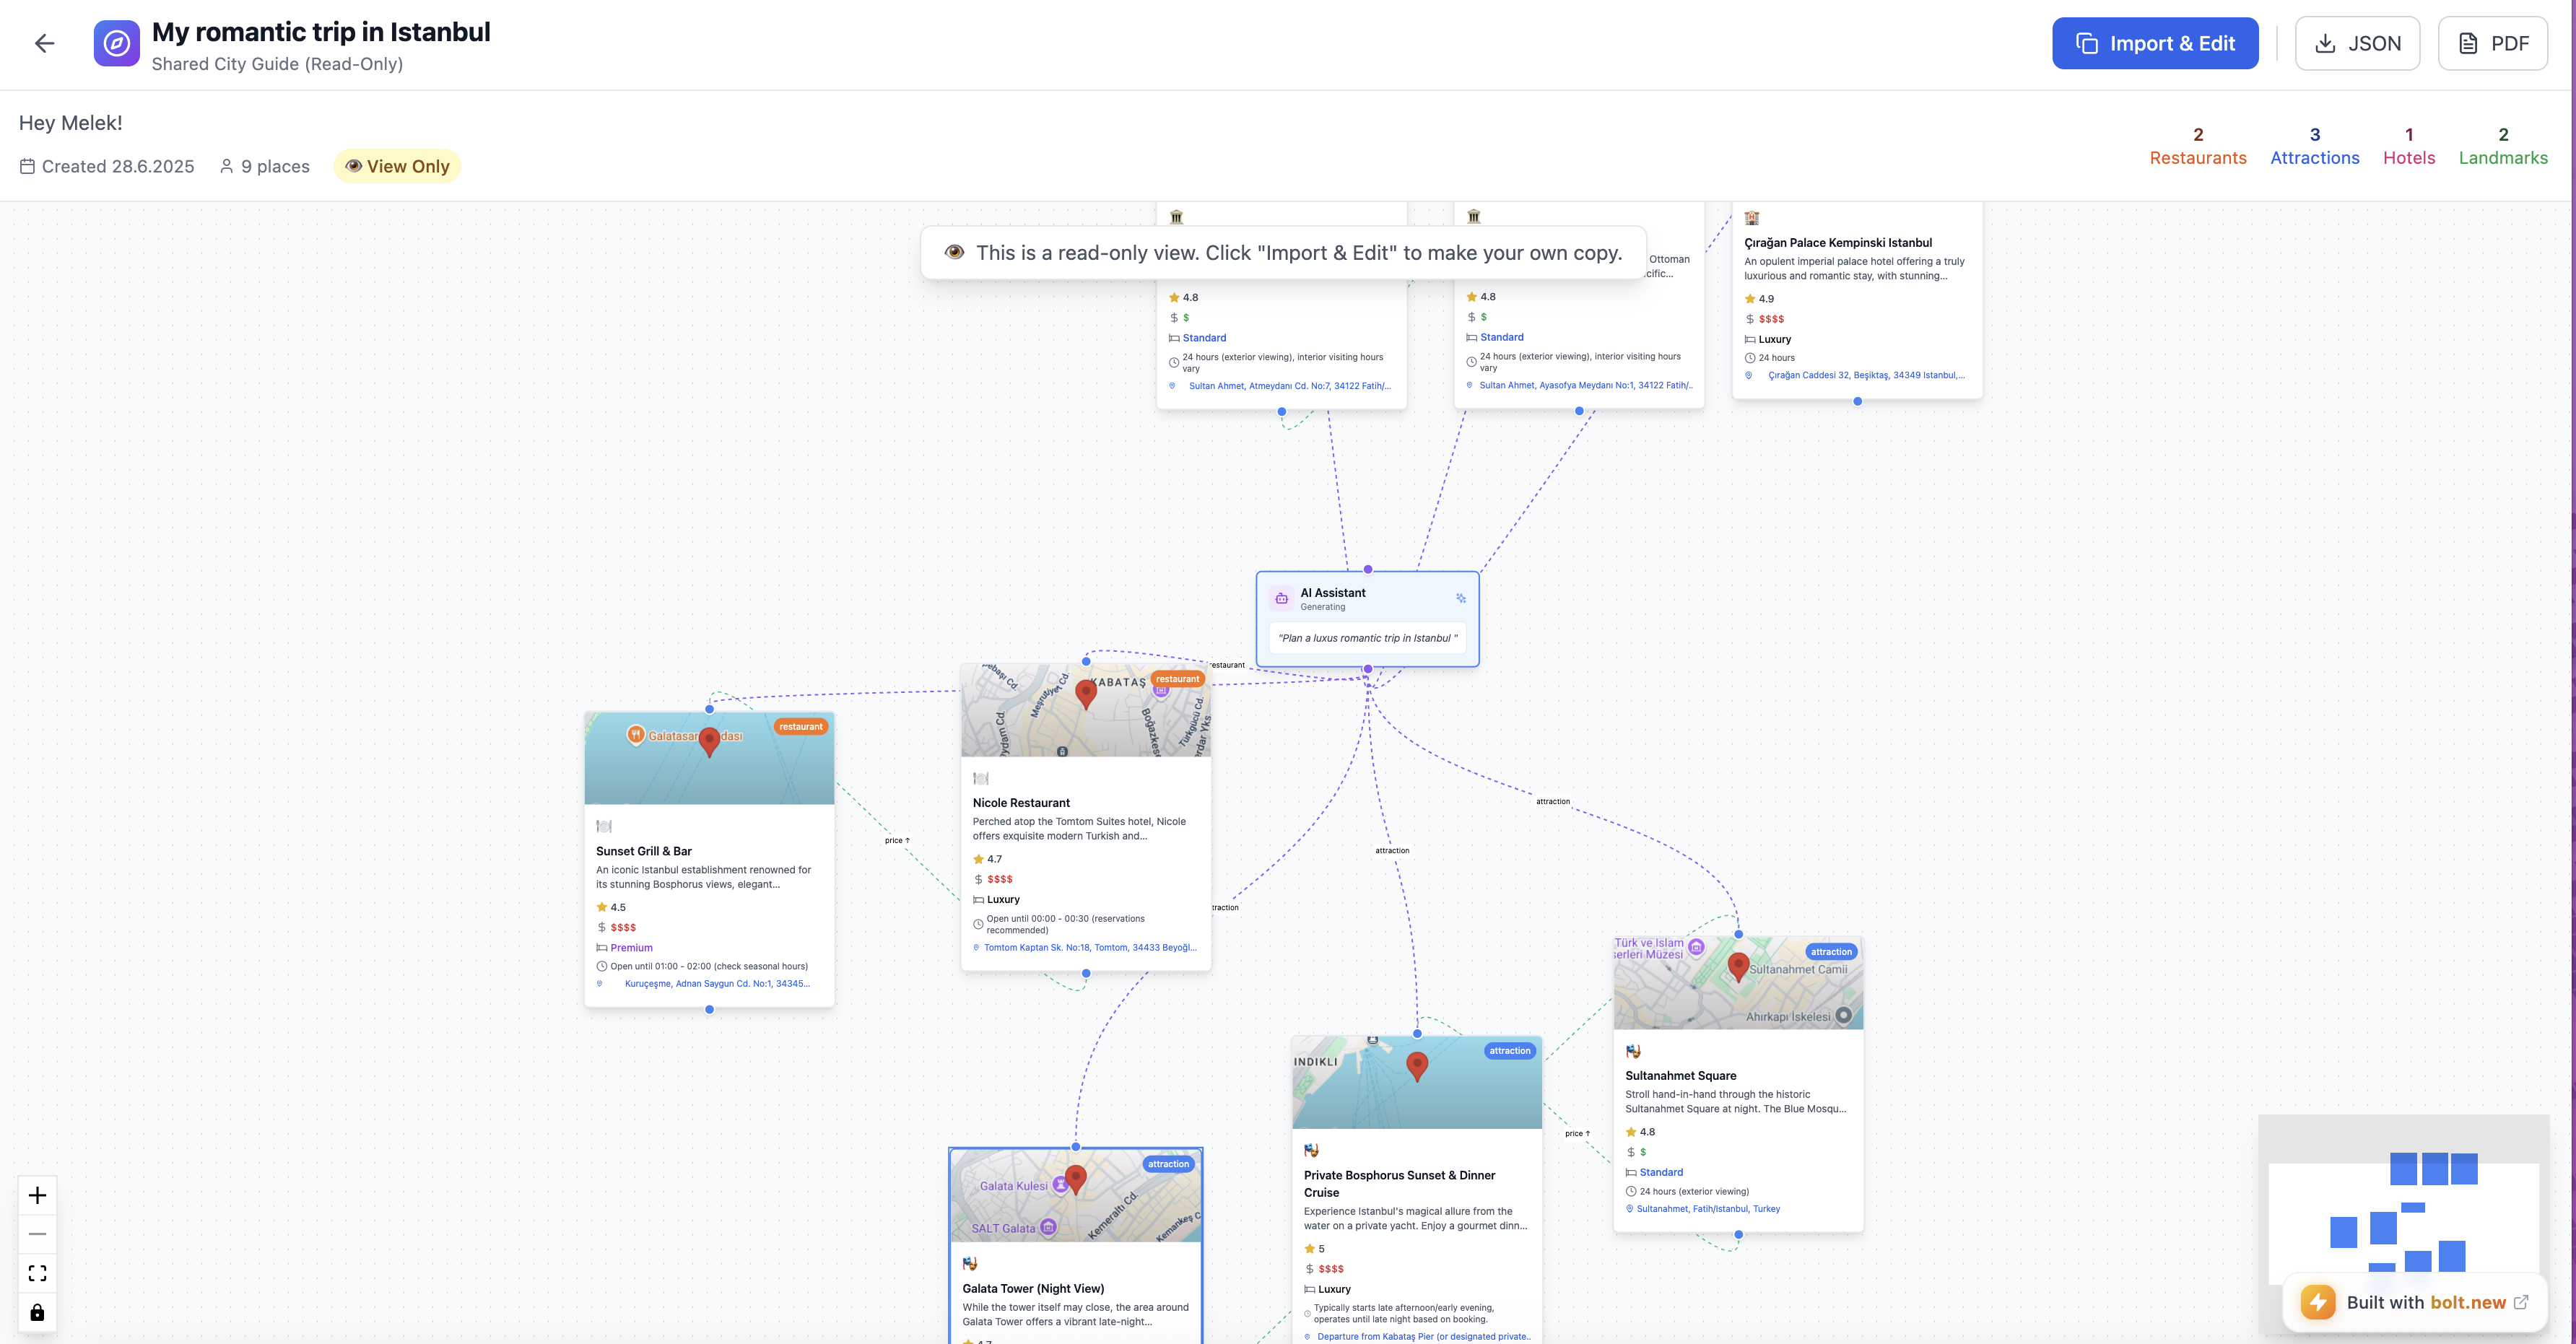Select the Landmarks count tab

pos(2502,146)
